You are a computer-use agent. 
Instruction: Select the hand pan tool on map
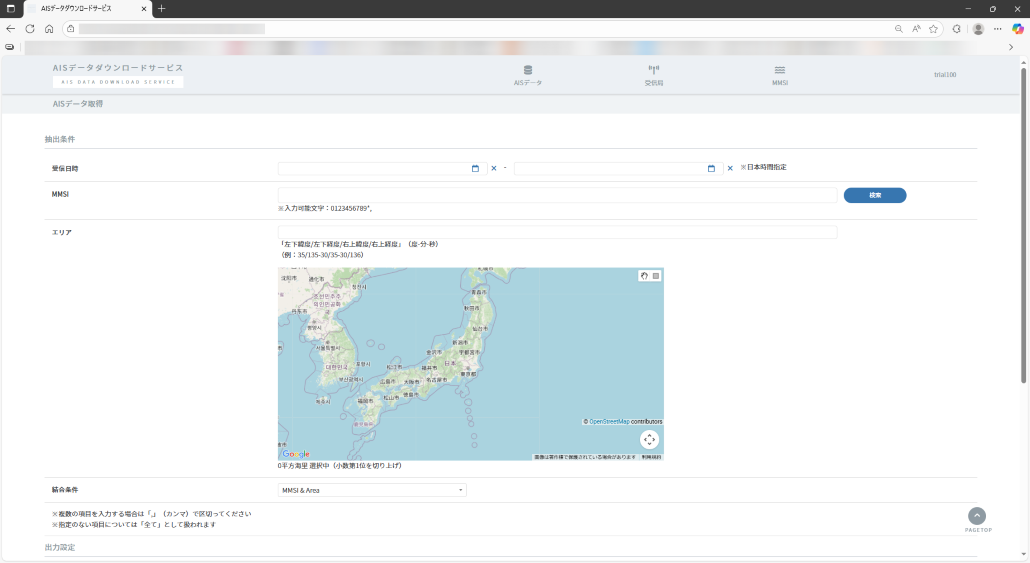pos(645,276)
